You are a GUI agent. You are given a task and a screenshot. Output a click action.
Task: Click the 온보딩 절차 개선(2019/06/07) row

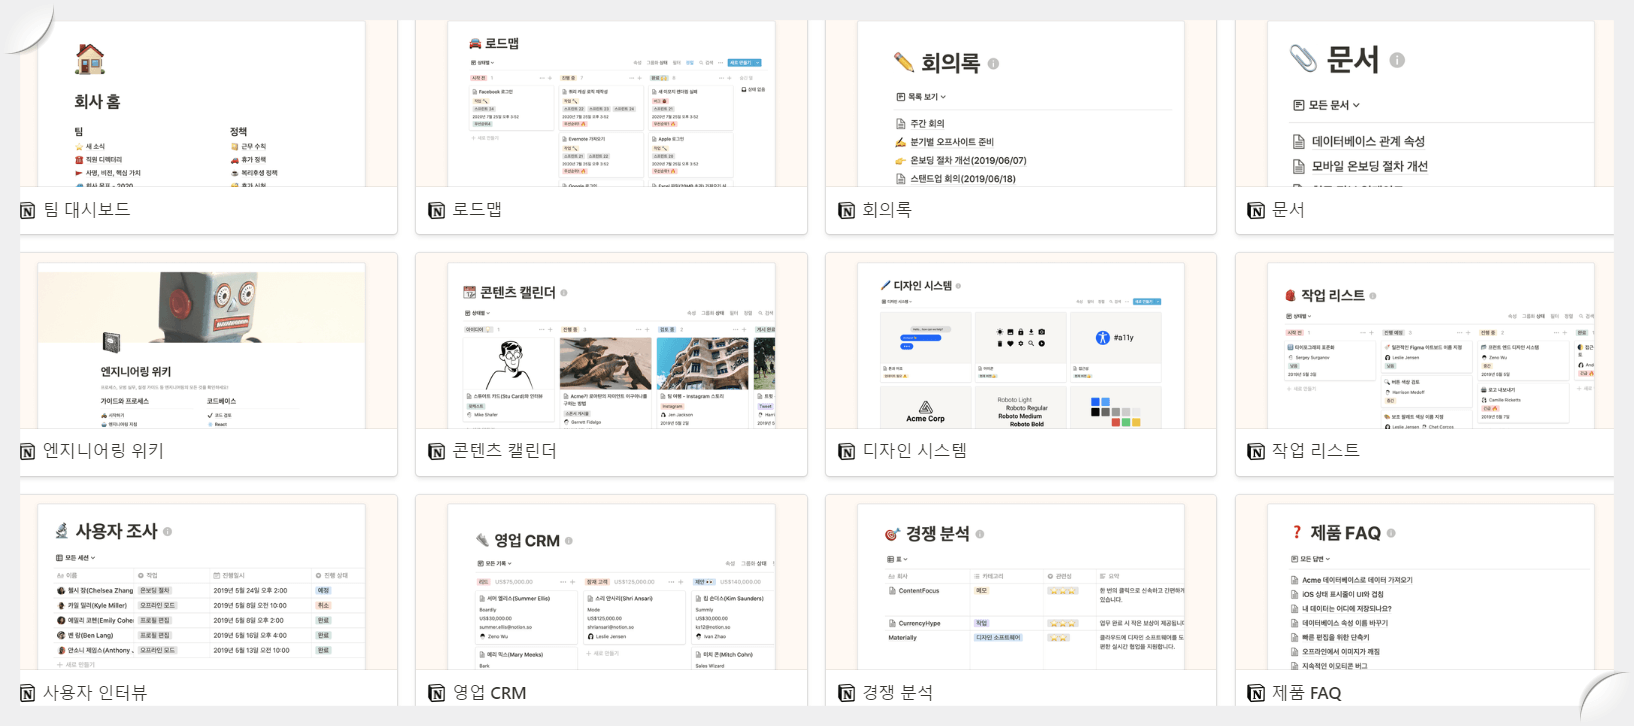point(961,161)
